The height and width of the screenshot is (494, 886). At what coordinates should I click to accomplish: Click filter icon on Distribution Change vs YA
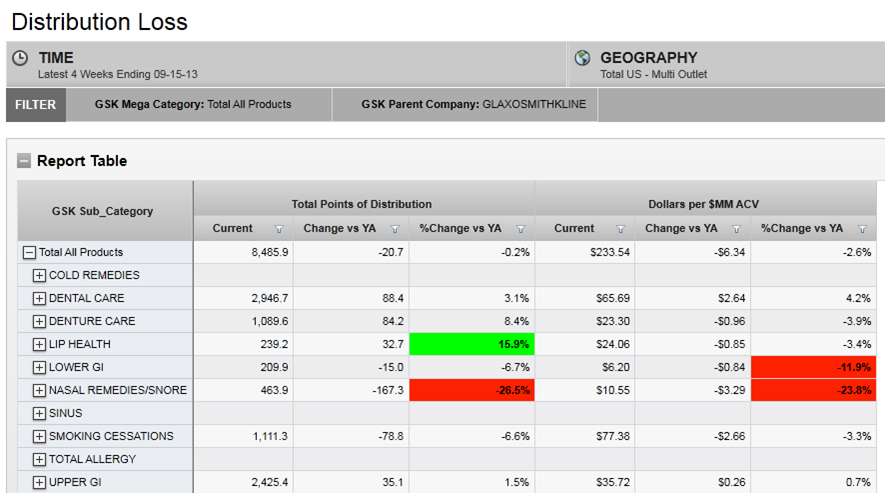coord(395,229)
